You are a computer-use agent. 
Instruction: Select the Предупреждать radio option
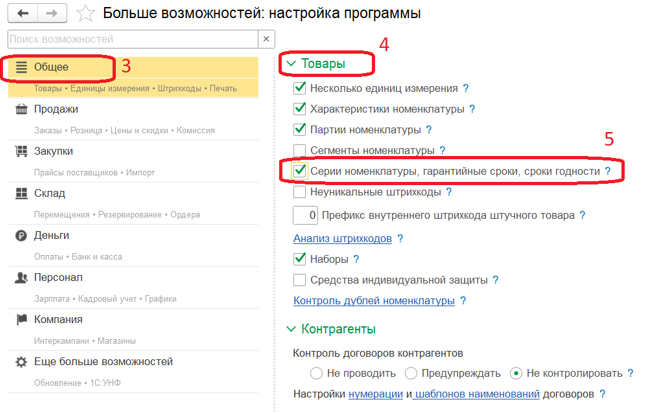point(411,373)
